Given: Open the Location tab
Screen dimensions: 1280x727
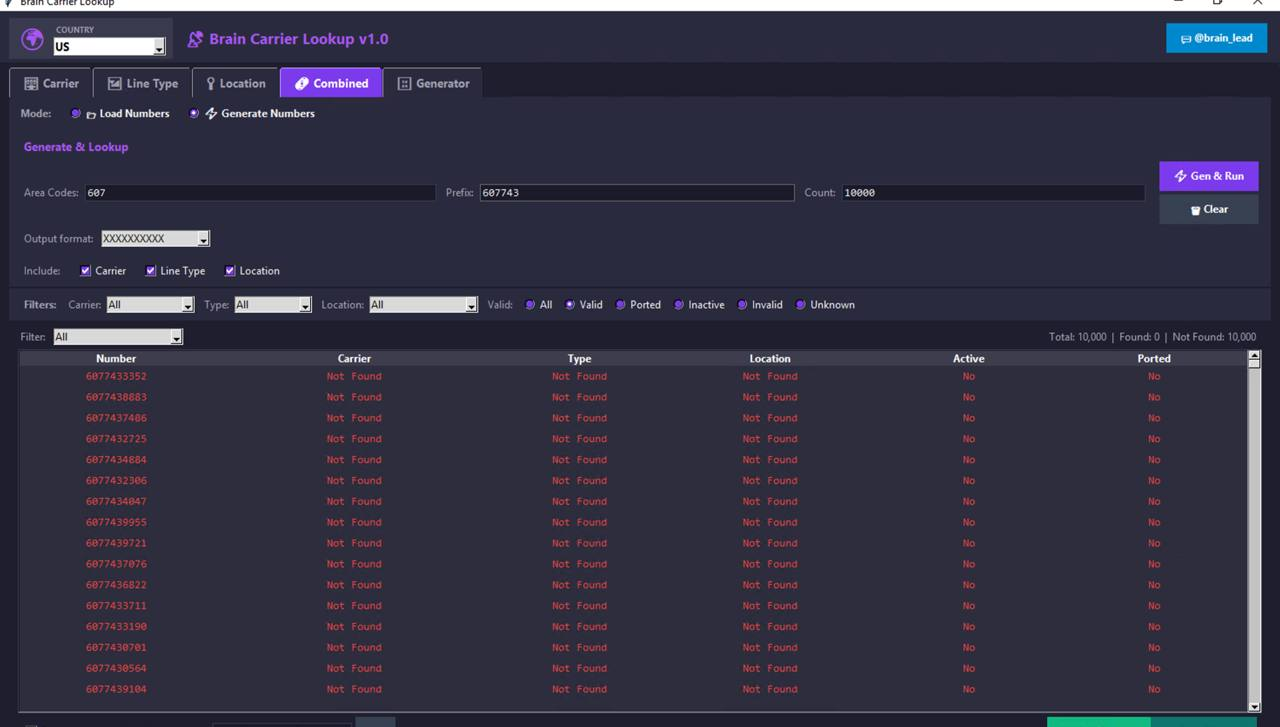Looking at the screenshot, I should coord(236,83).
